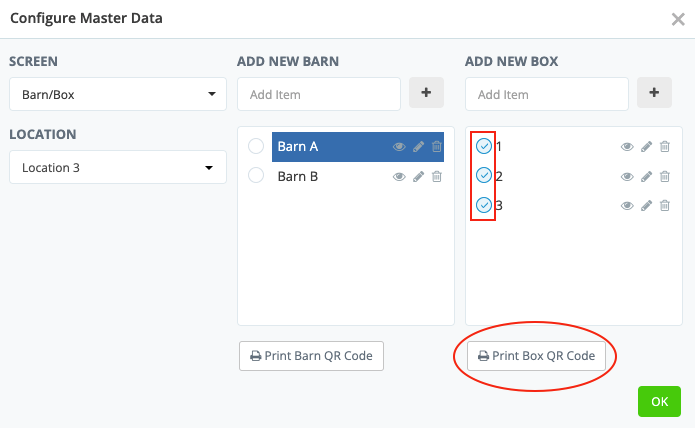Select the Barn B radio button
This screenshot has width=695, height=428.
coord(256,176)
